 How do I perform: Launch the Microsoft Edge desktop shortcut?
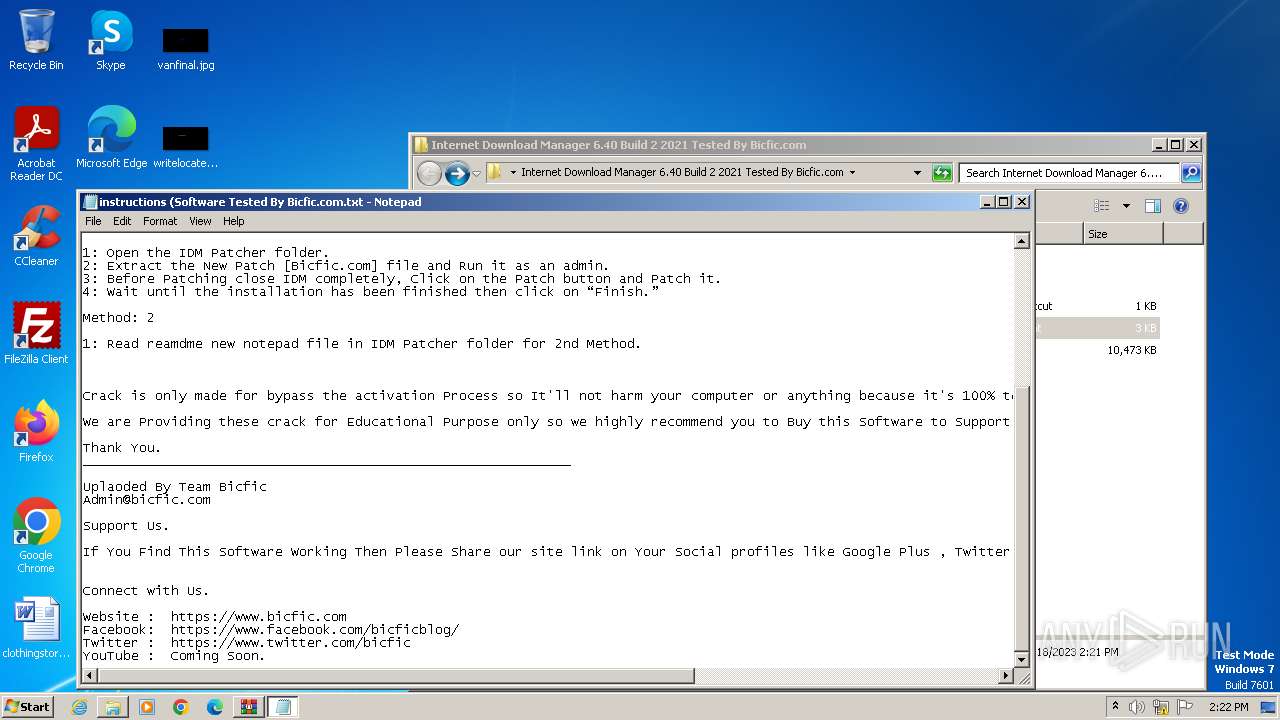click(x=111, y=138)
